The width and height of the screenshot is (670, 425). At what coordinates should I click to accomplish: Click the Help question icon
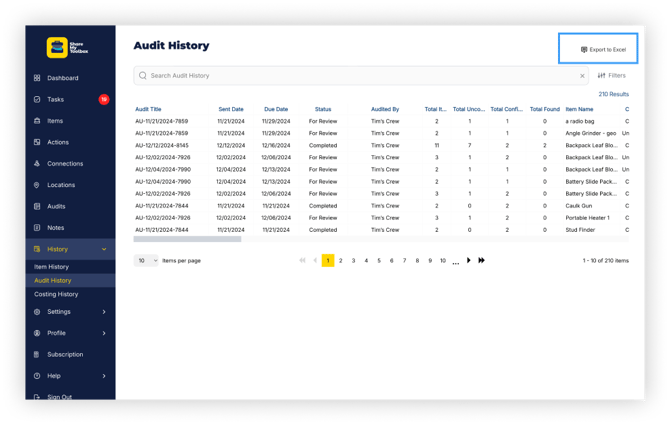pyautogui.click(x=37, y=375)
